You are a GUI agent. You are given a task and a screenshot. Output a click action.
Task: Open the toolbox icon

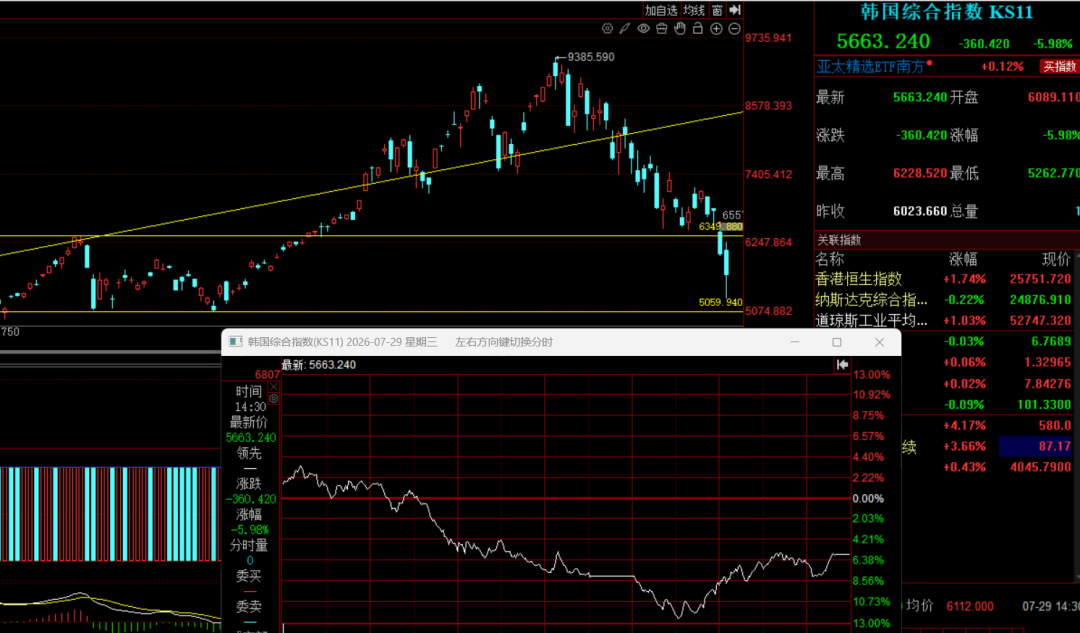(661, 28)
